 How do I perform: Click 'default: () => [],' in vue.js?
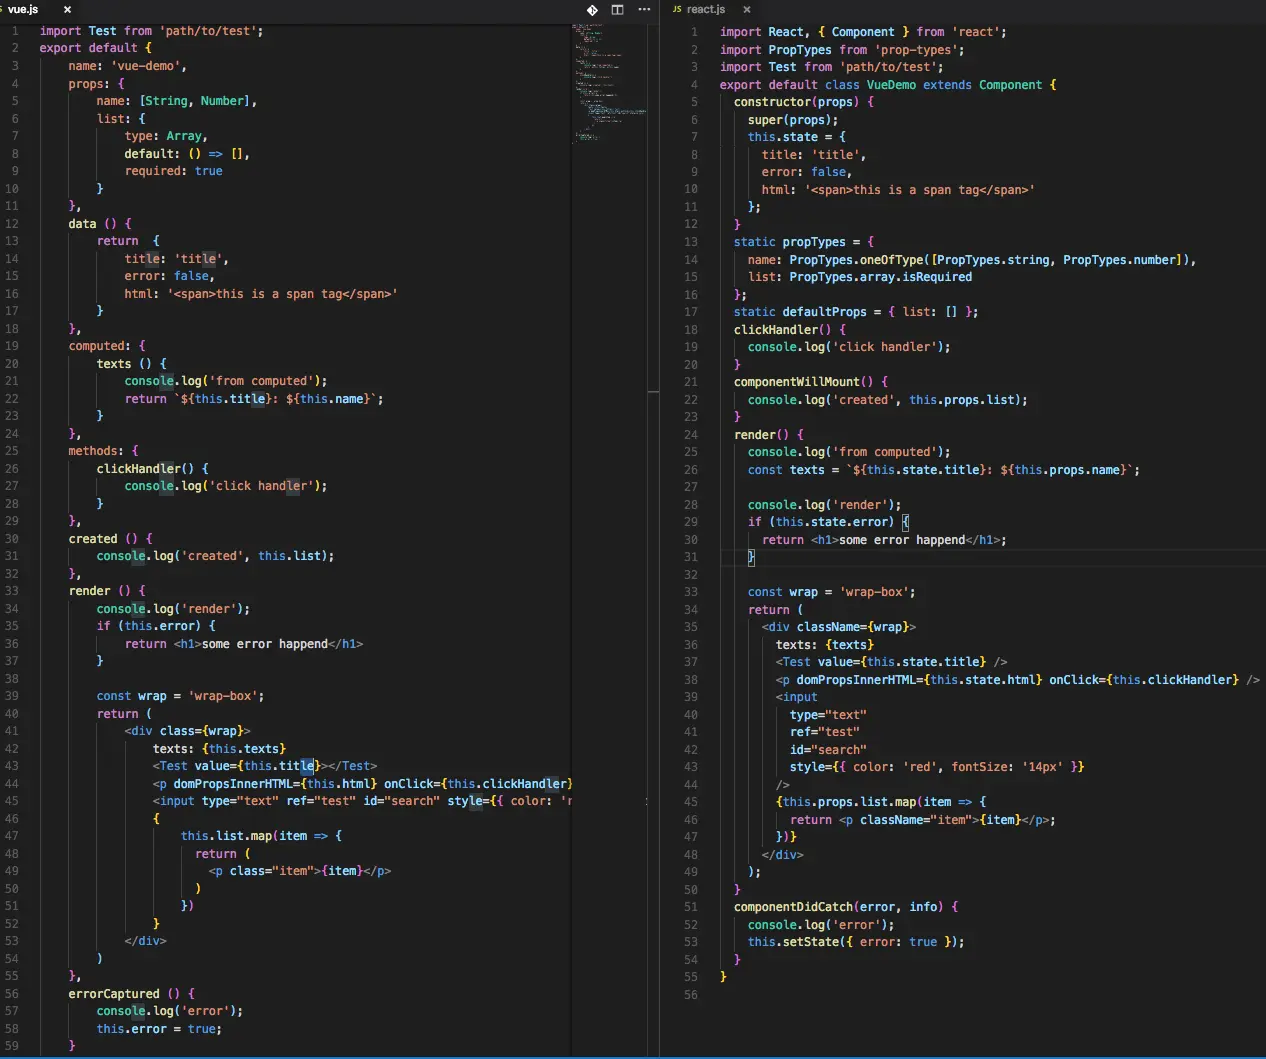187,154
